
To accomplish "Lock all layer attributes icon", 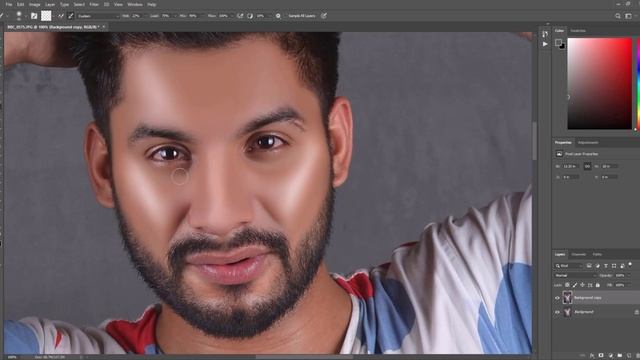I will (x=598, y=285).
